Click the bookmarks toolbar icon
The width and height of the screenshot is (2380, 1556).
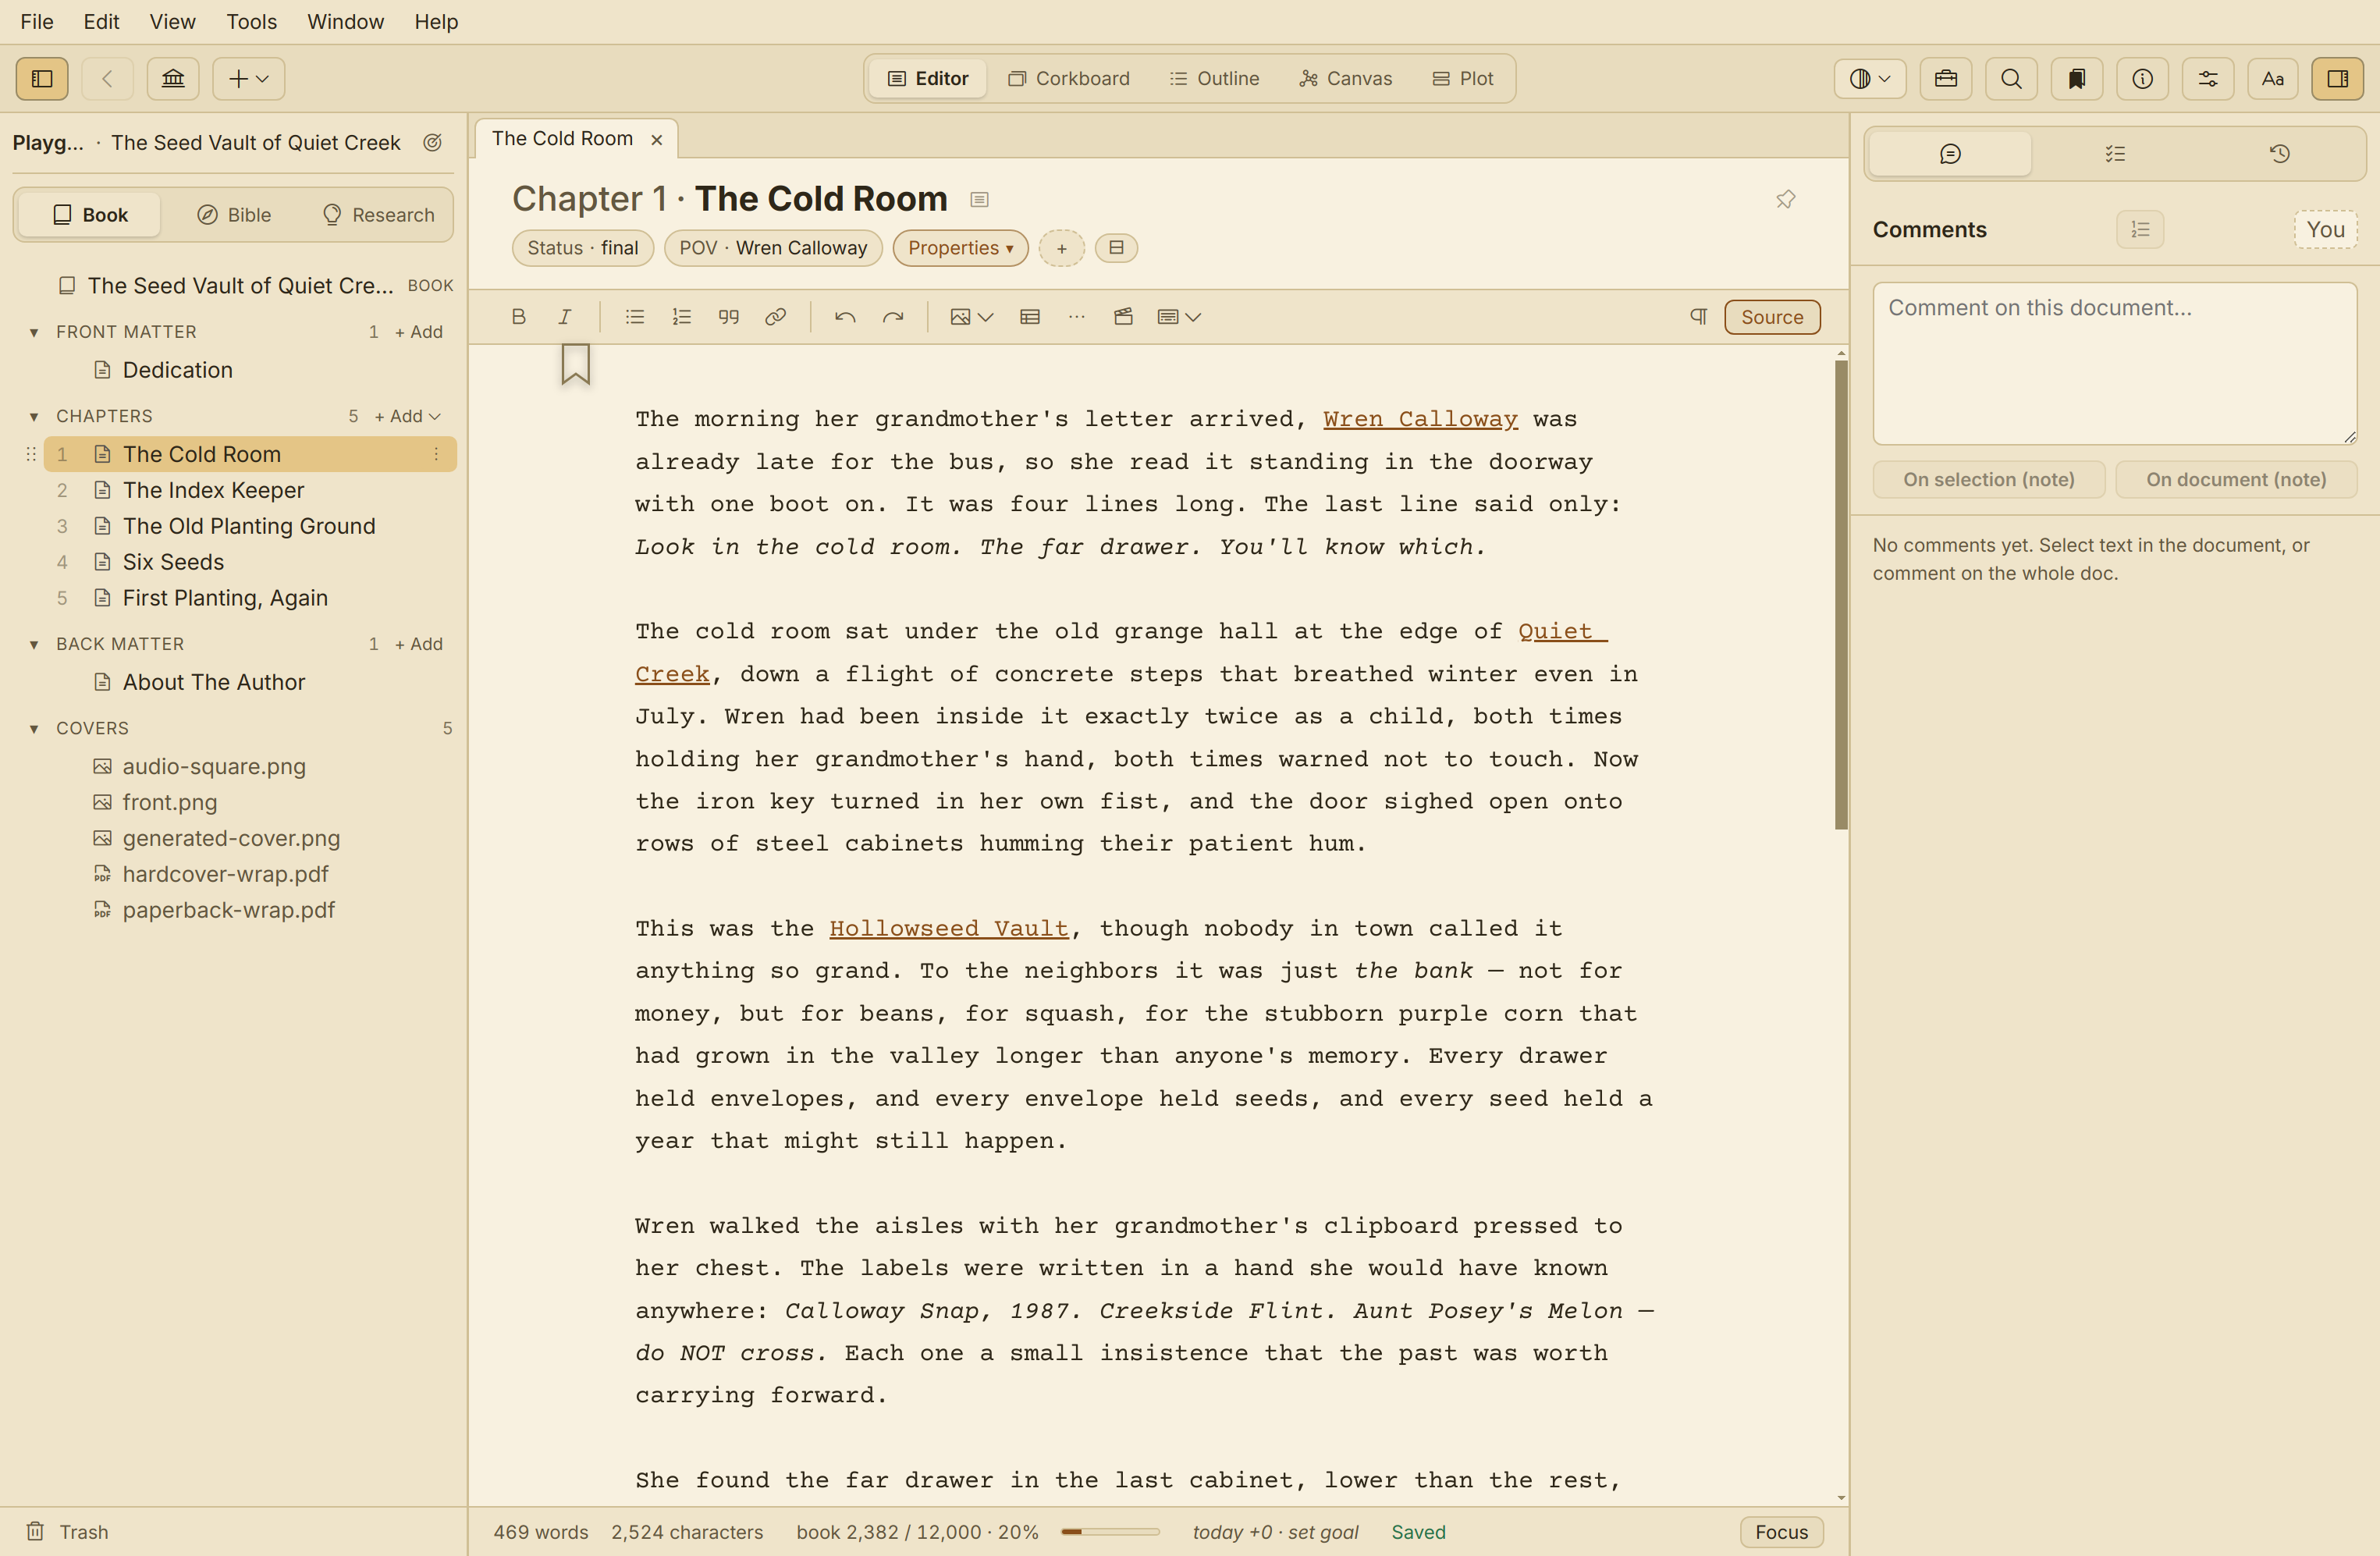click(x=2077, y=78)
